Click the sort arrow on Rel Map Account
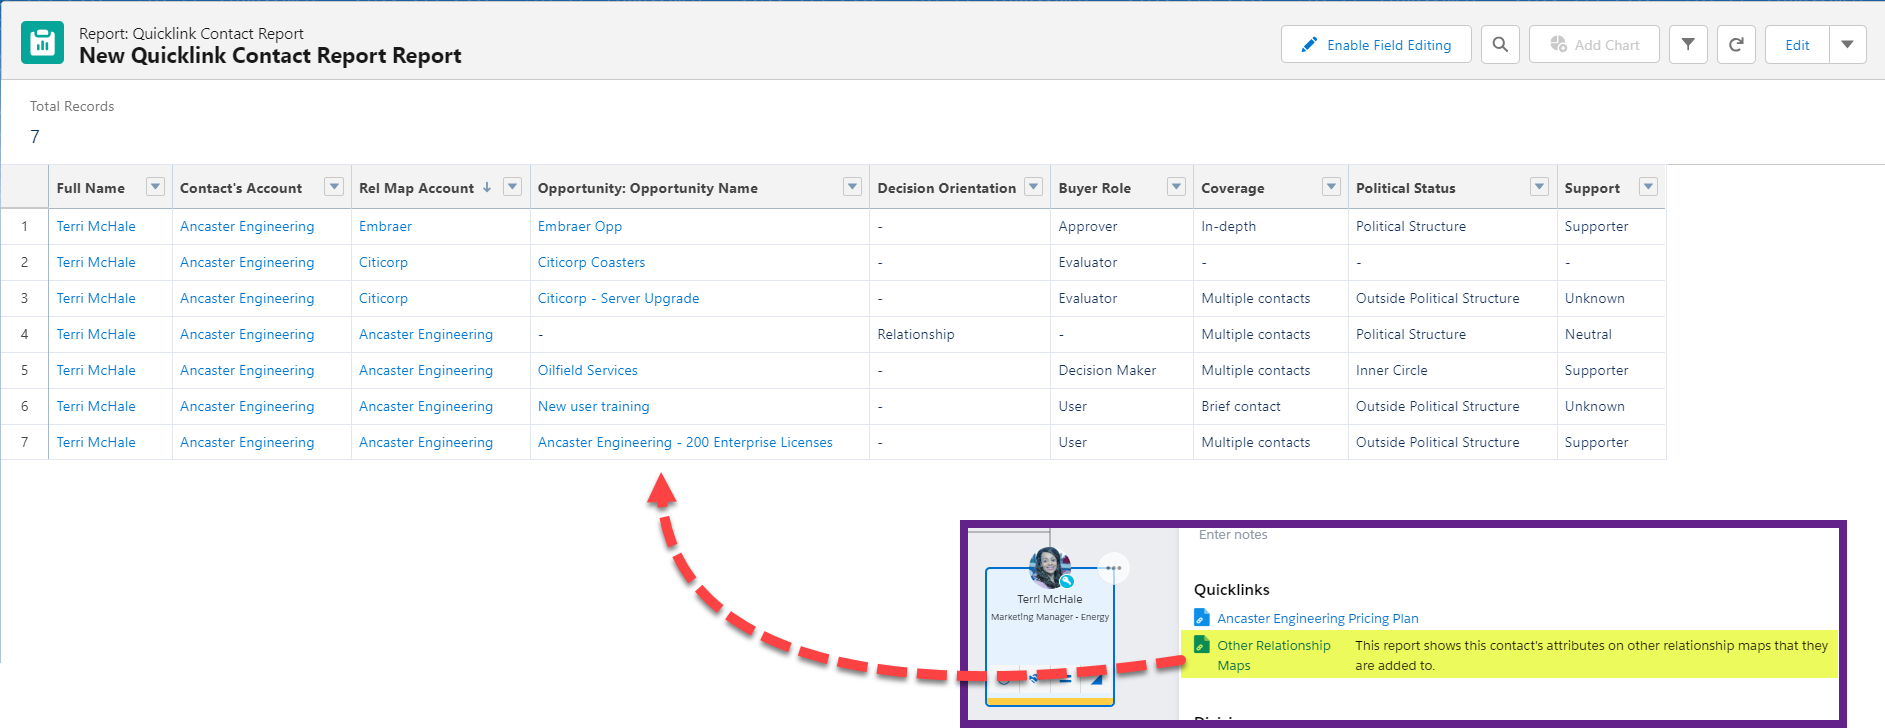1885x728 pixels. [x=487, y=187]
